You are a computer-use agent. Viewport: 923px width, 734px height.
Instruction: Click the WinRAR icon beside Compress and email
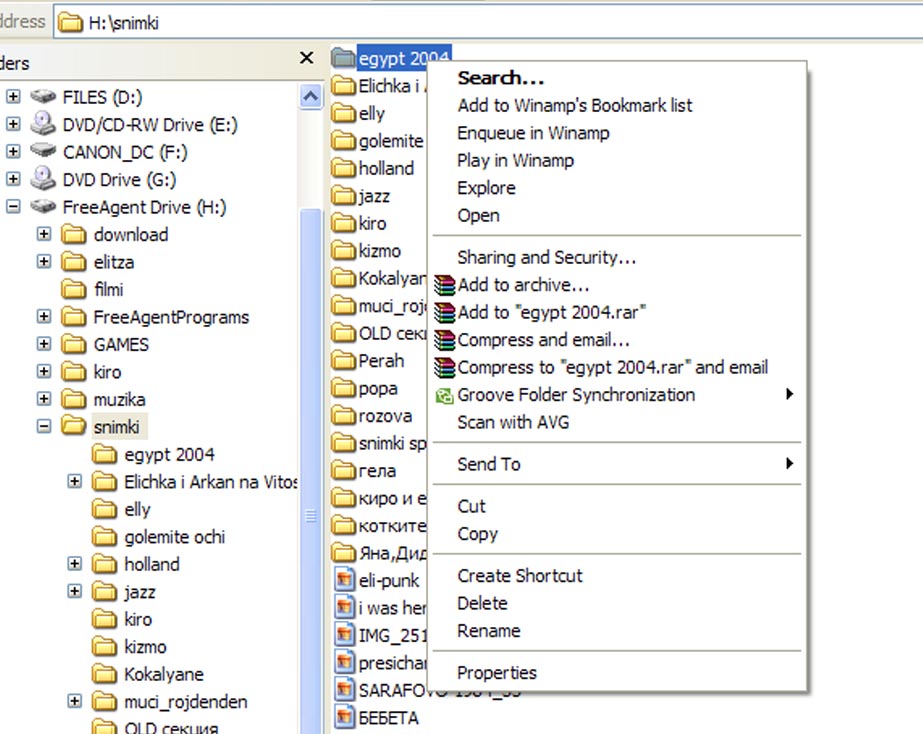(445, 341)
